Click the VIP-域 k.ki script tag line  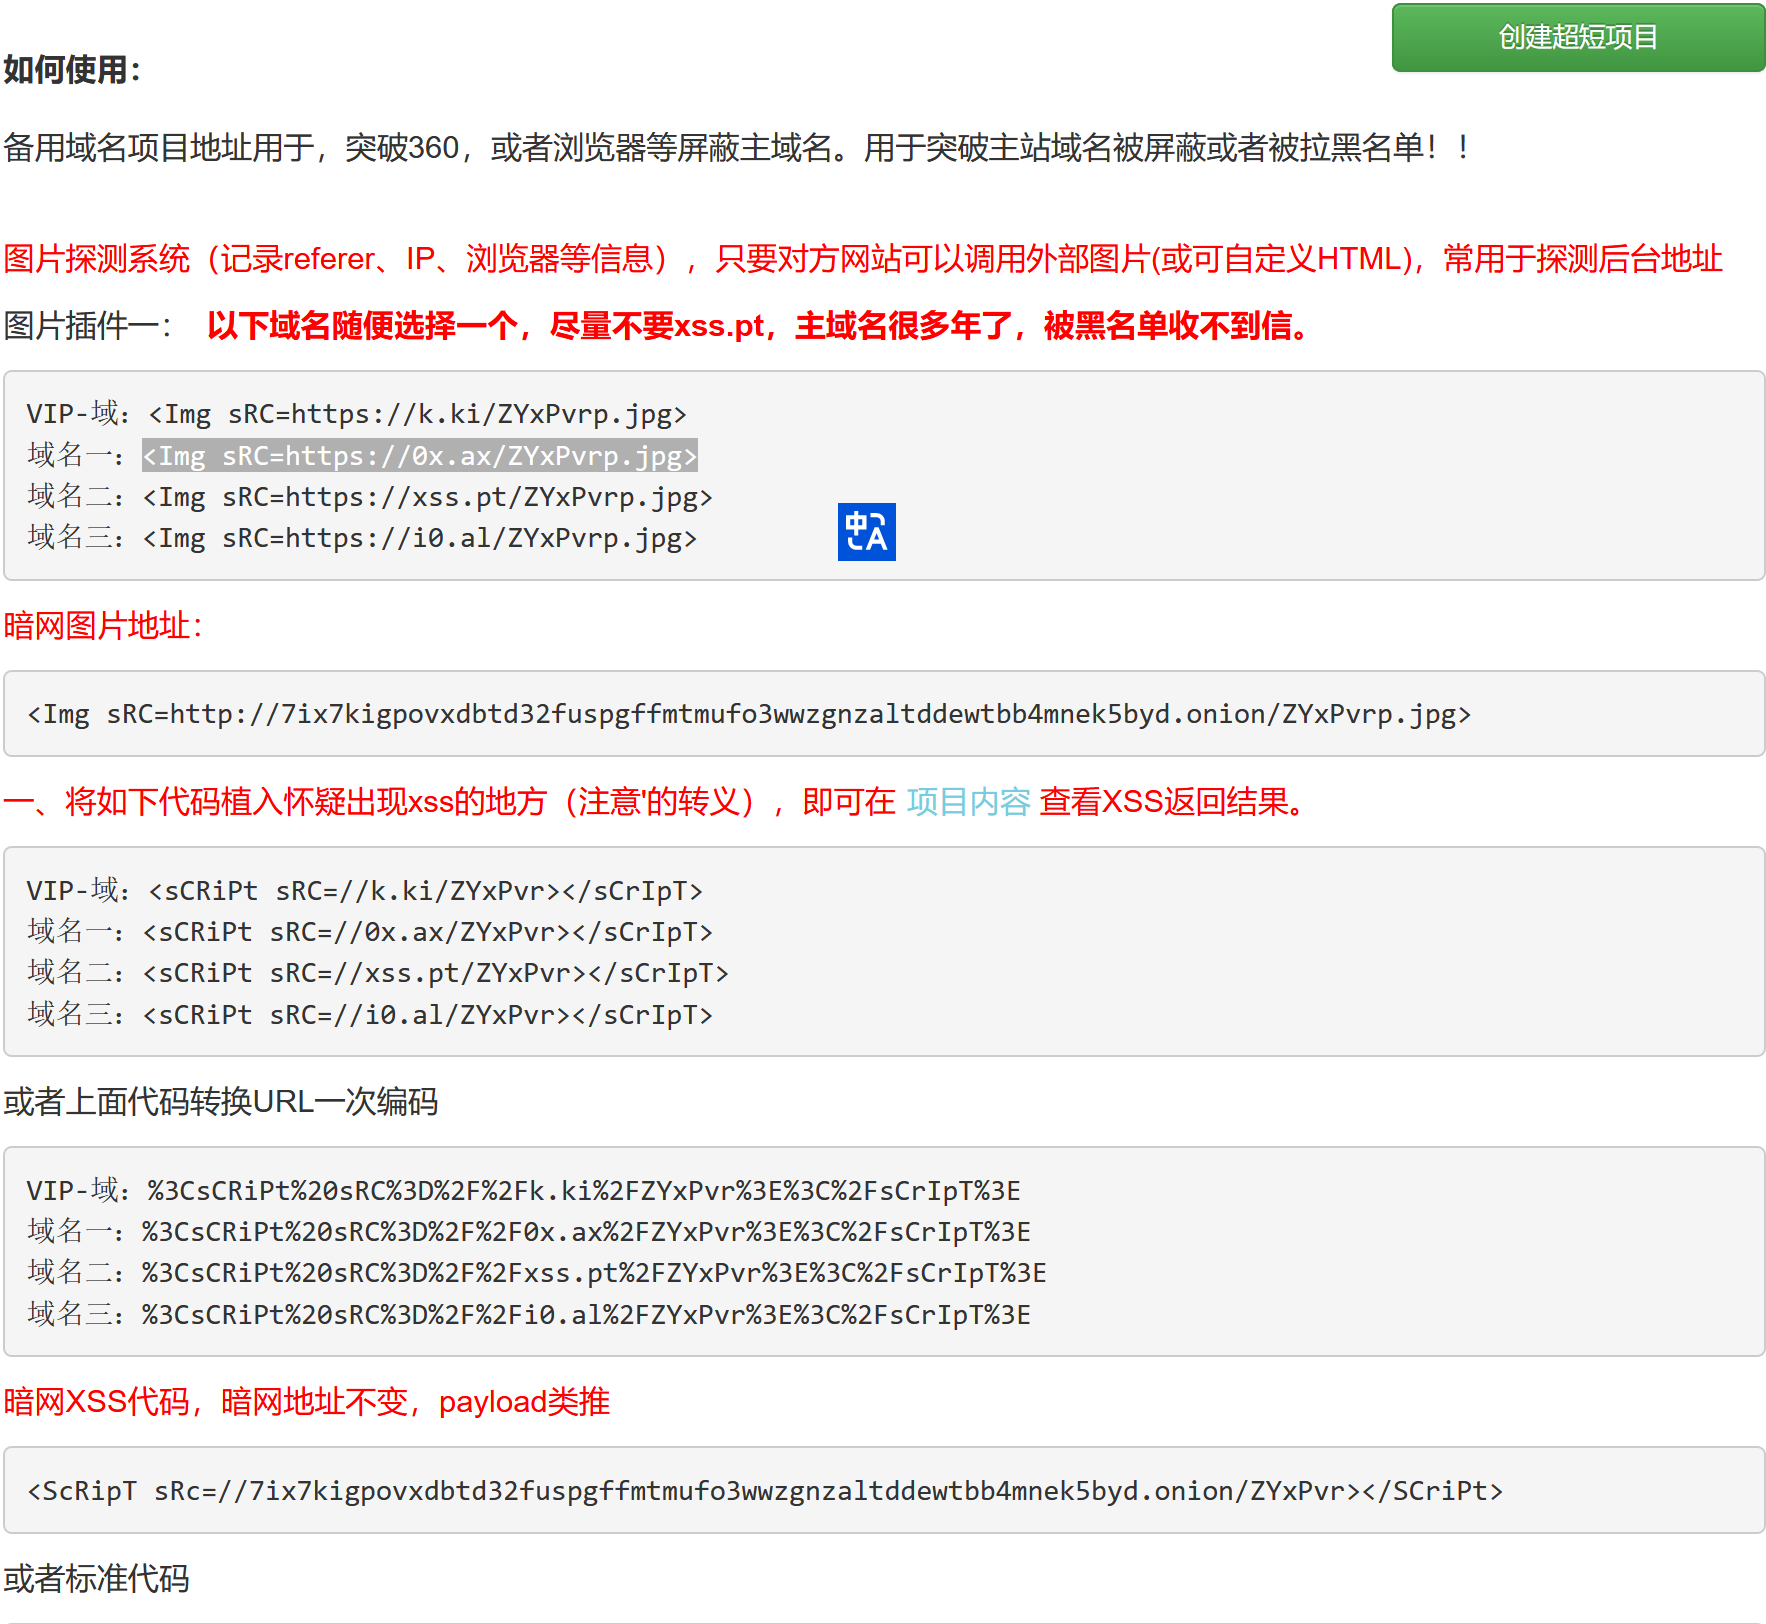[x=365, y=891]
